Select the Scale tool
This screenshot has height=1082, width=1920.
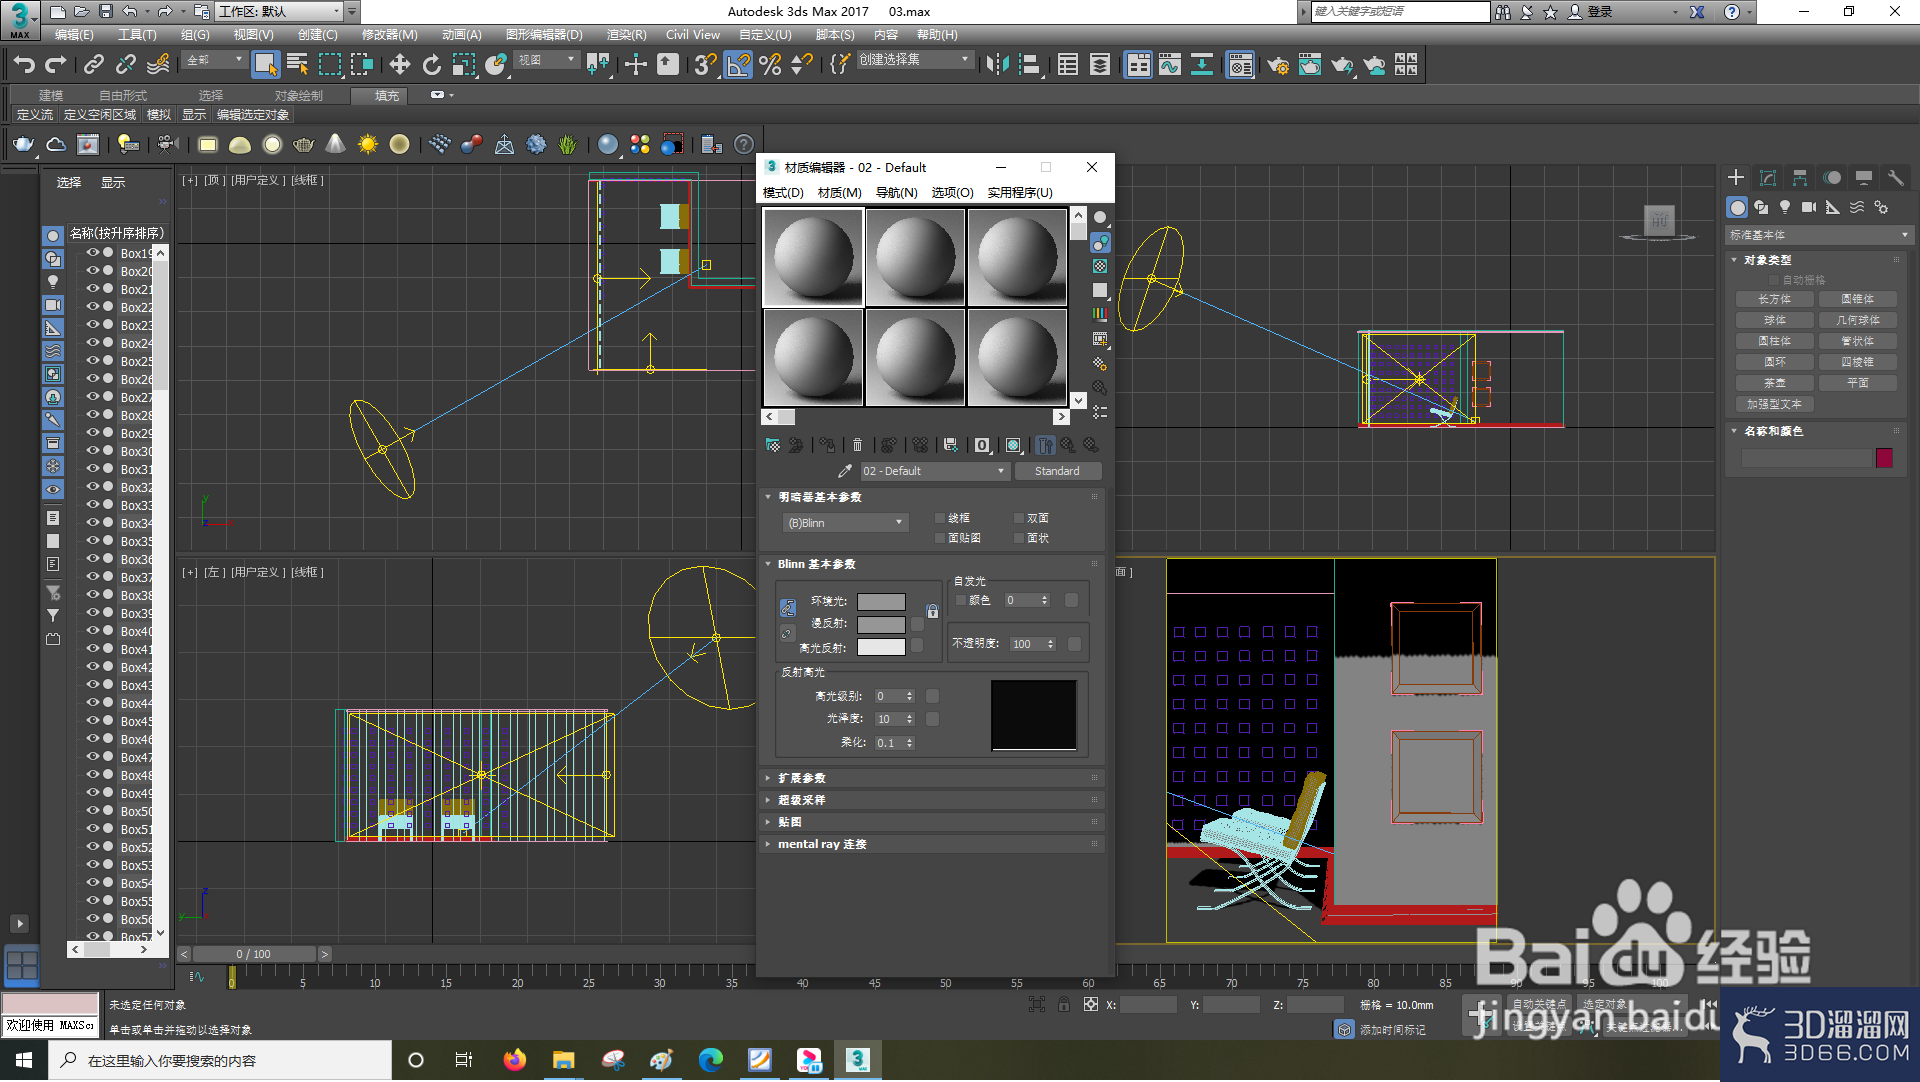click(464, 65)
